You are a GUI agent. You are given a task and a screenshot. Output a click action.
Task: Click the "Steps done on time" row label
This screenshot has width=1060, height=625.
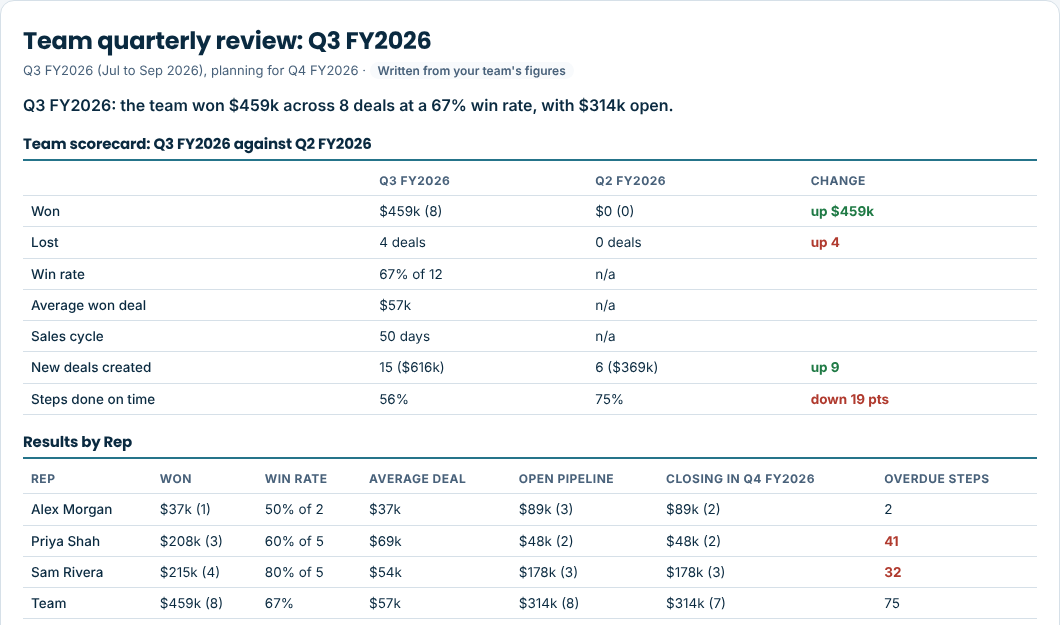93,399
